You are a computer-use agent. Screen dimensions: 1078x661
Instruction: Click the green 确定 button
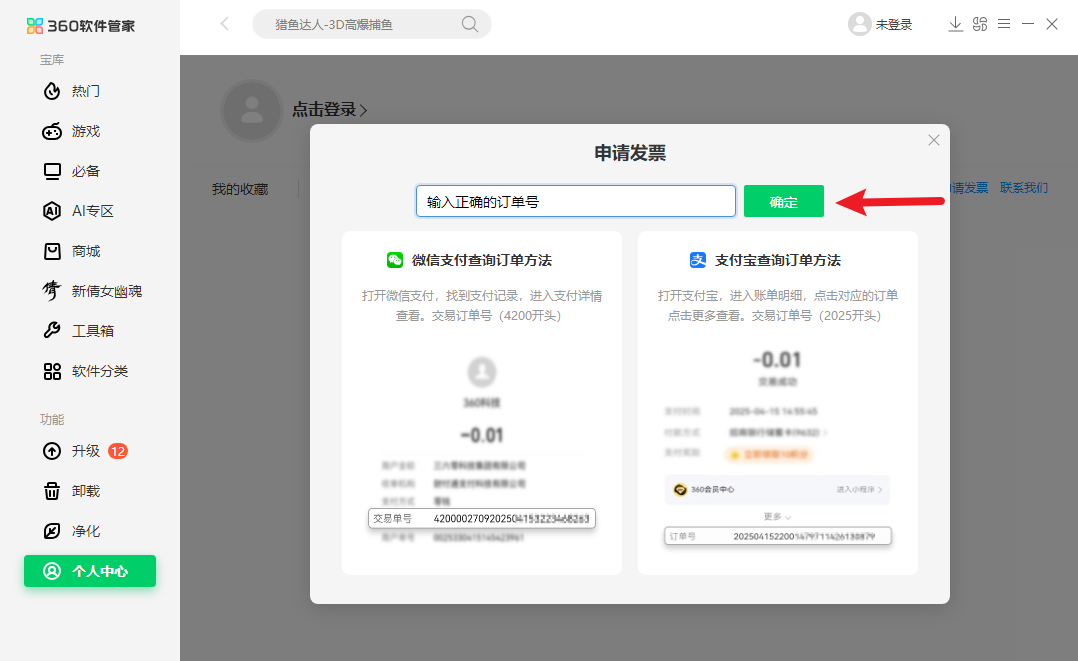tap(784, 201)
